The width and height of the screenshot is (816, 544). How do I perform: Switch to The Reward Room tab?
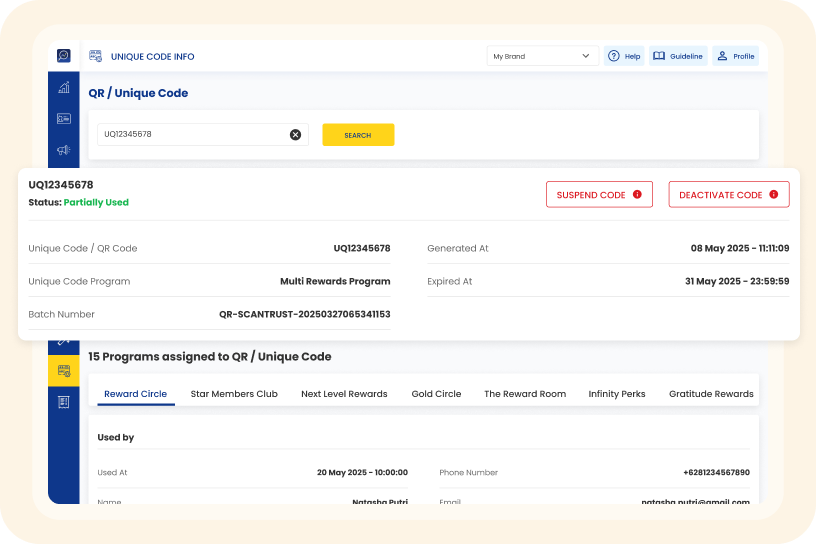[525, 394]
